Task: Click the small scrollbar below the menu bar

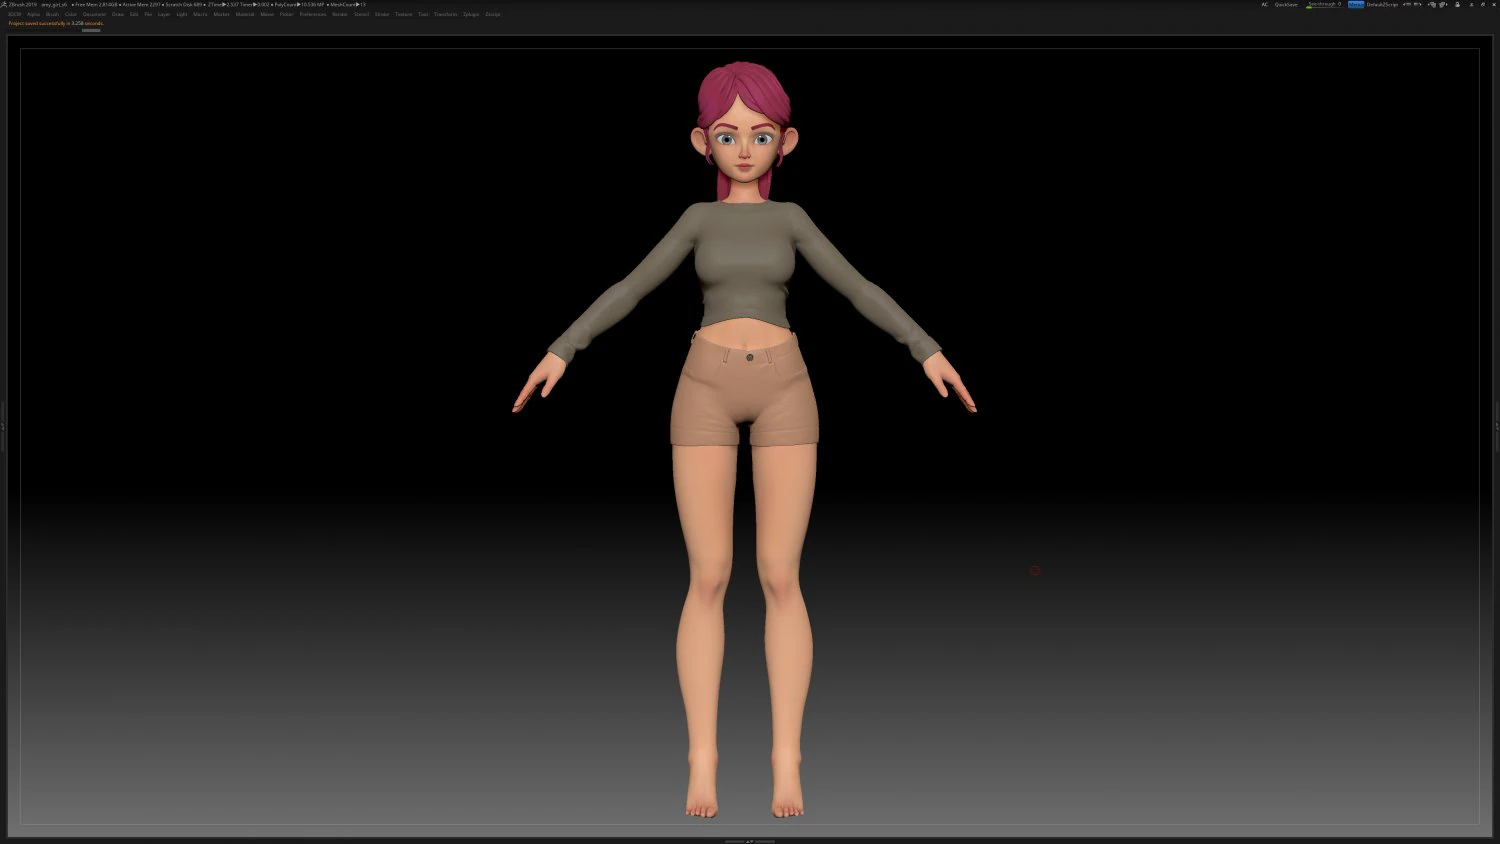Action: click(93, 29)
